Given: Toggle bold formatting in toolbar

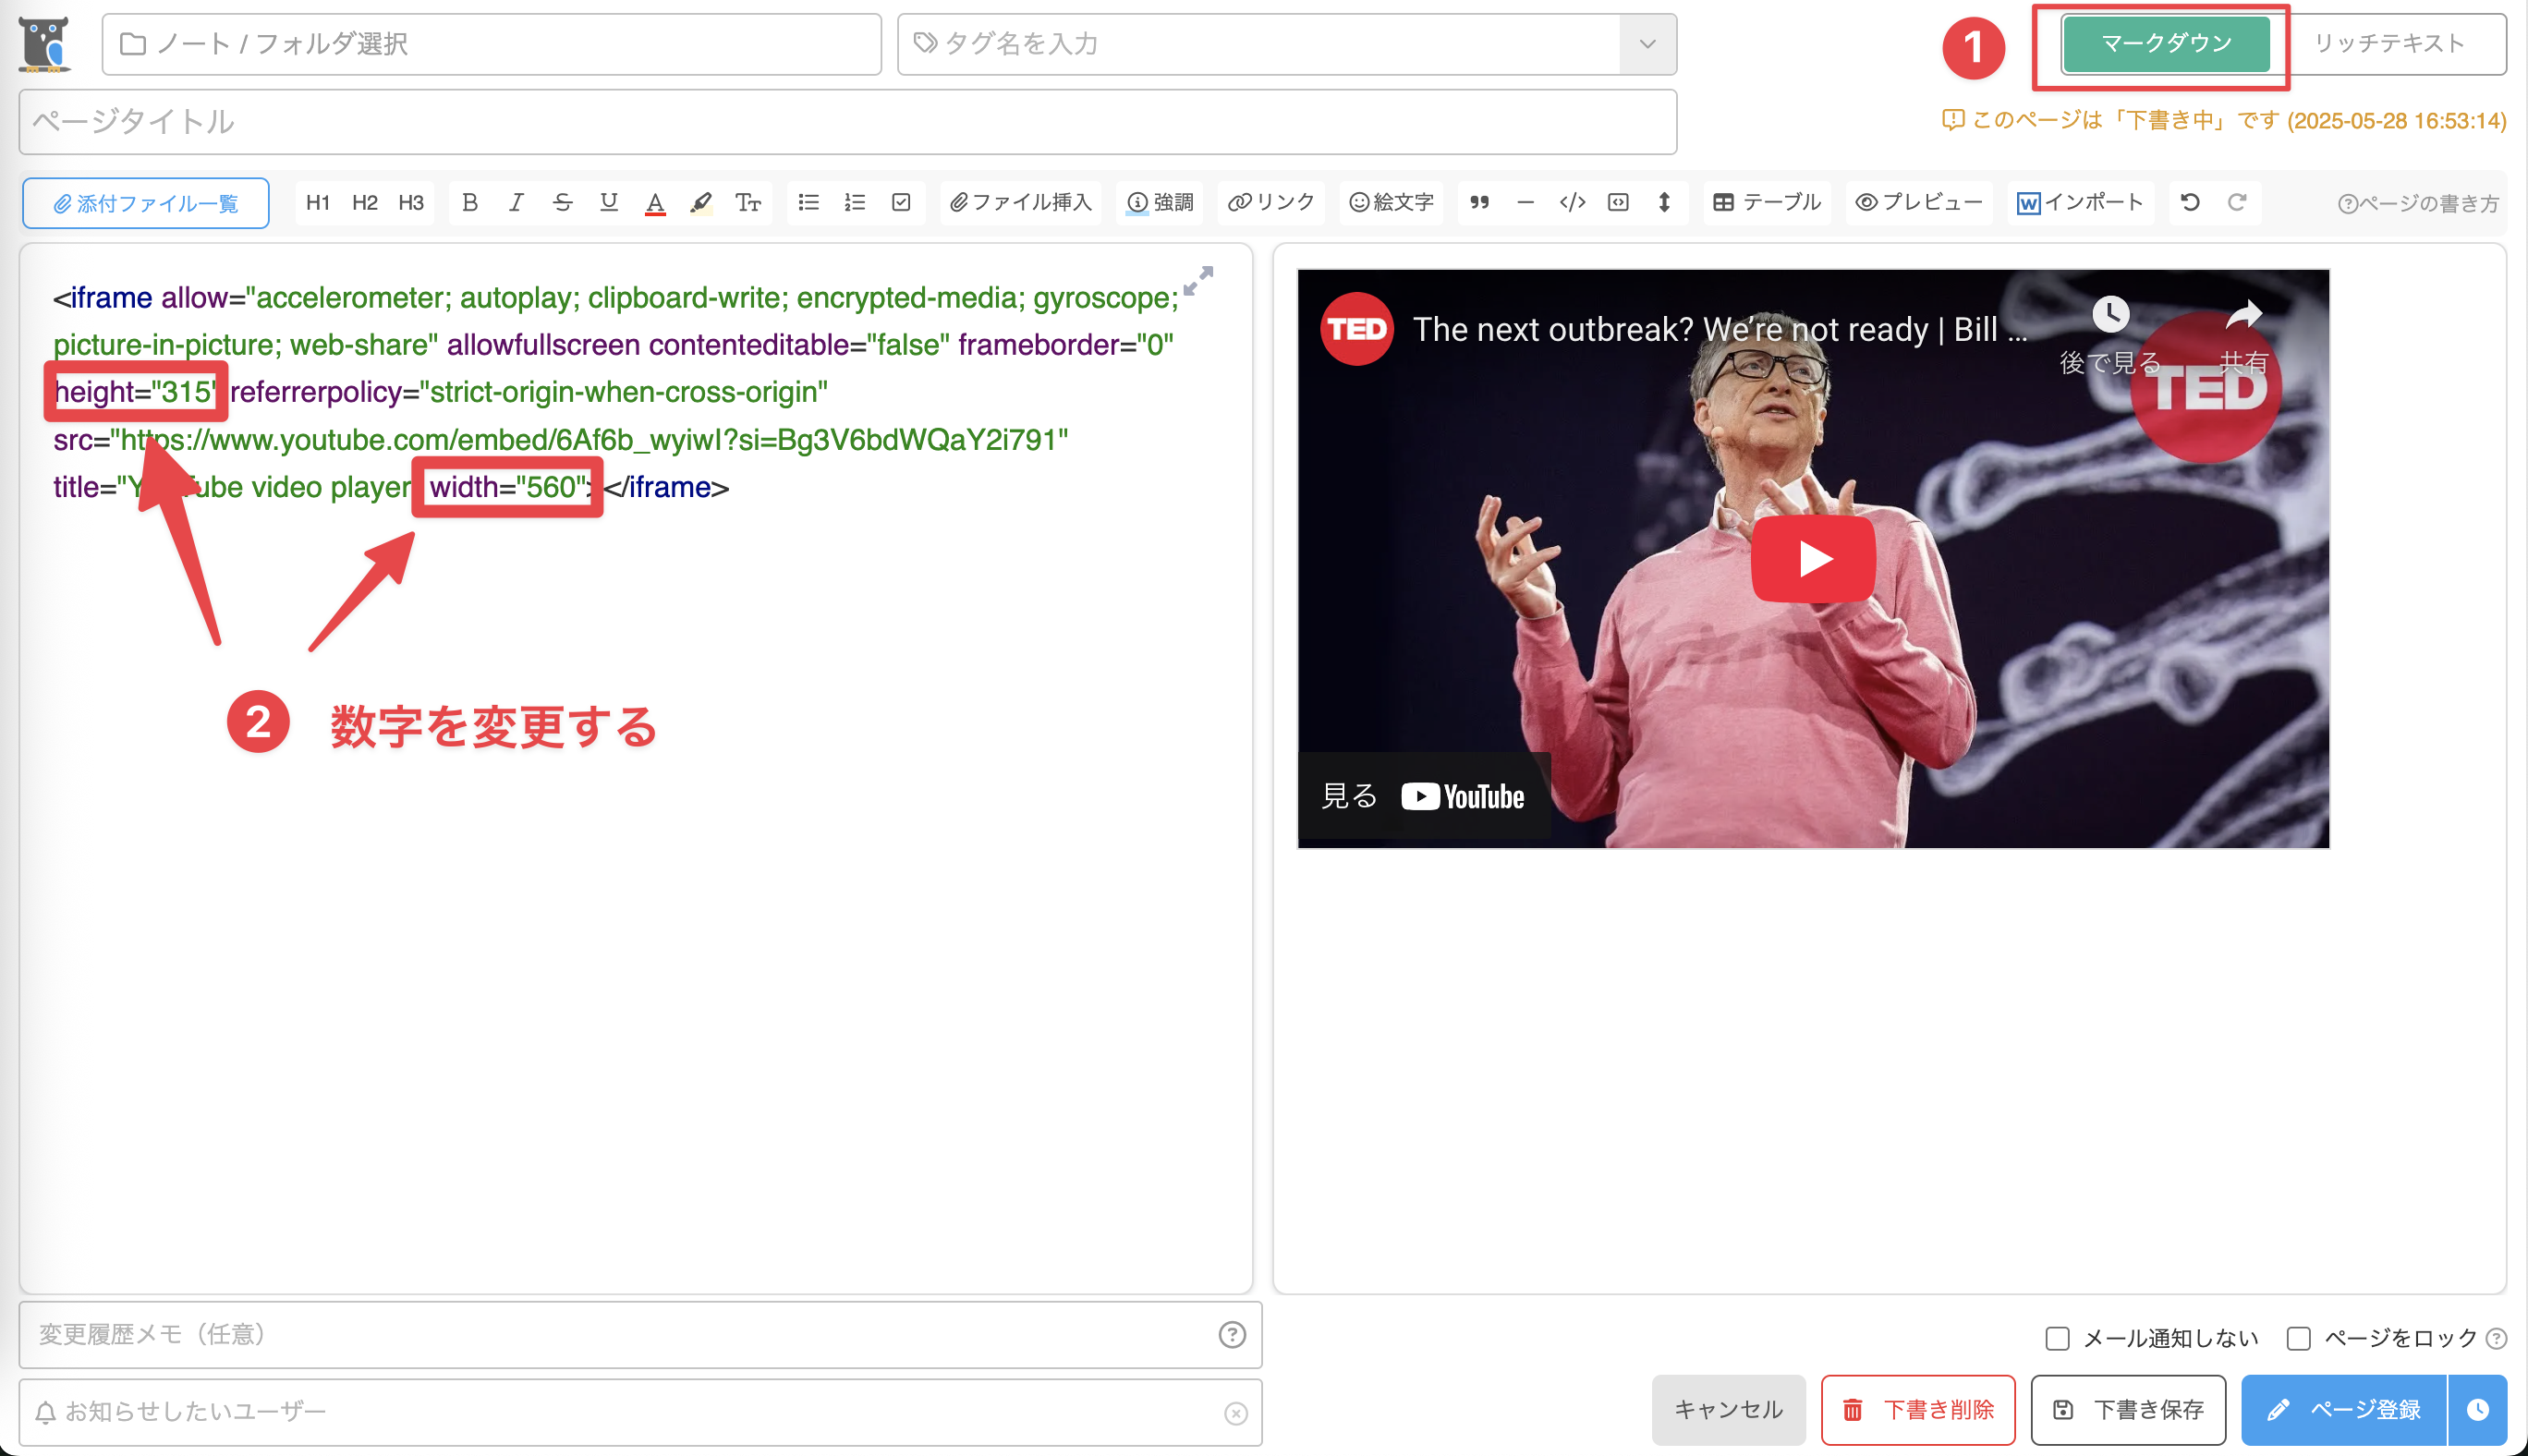Looking at the screenshot, I should click(469, 203).
